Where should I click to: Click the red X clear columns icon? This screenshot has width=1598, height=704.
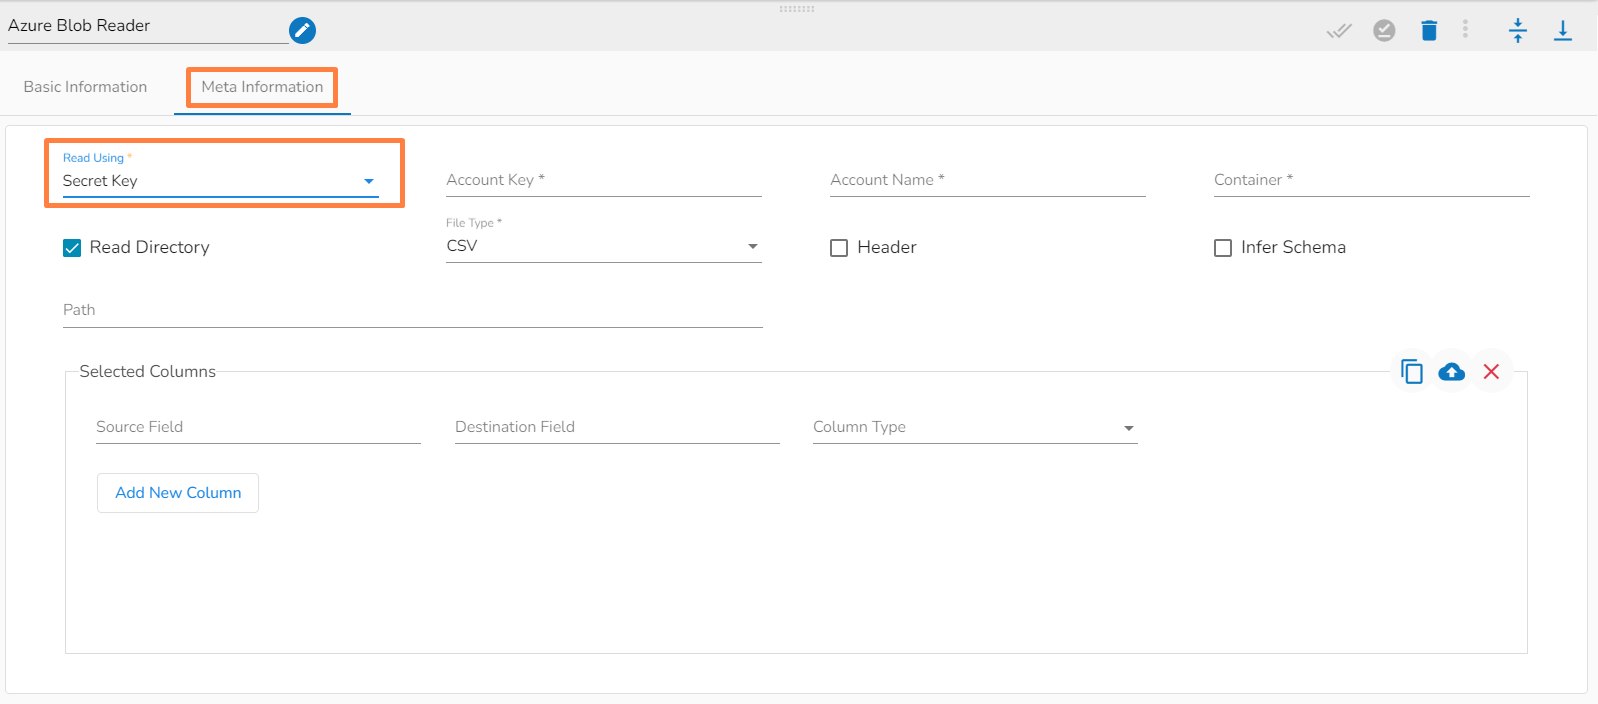point(1491,372)
